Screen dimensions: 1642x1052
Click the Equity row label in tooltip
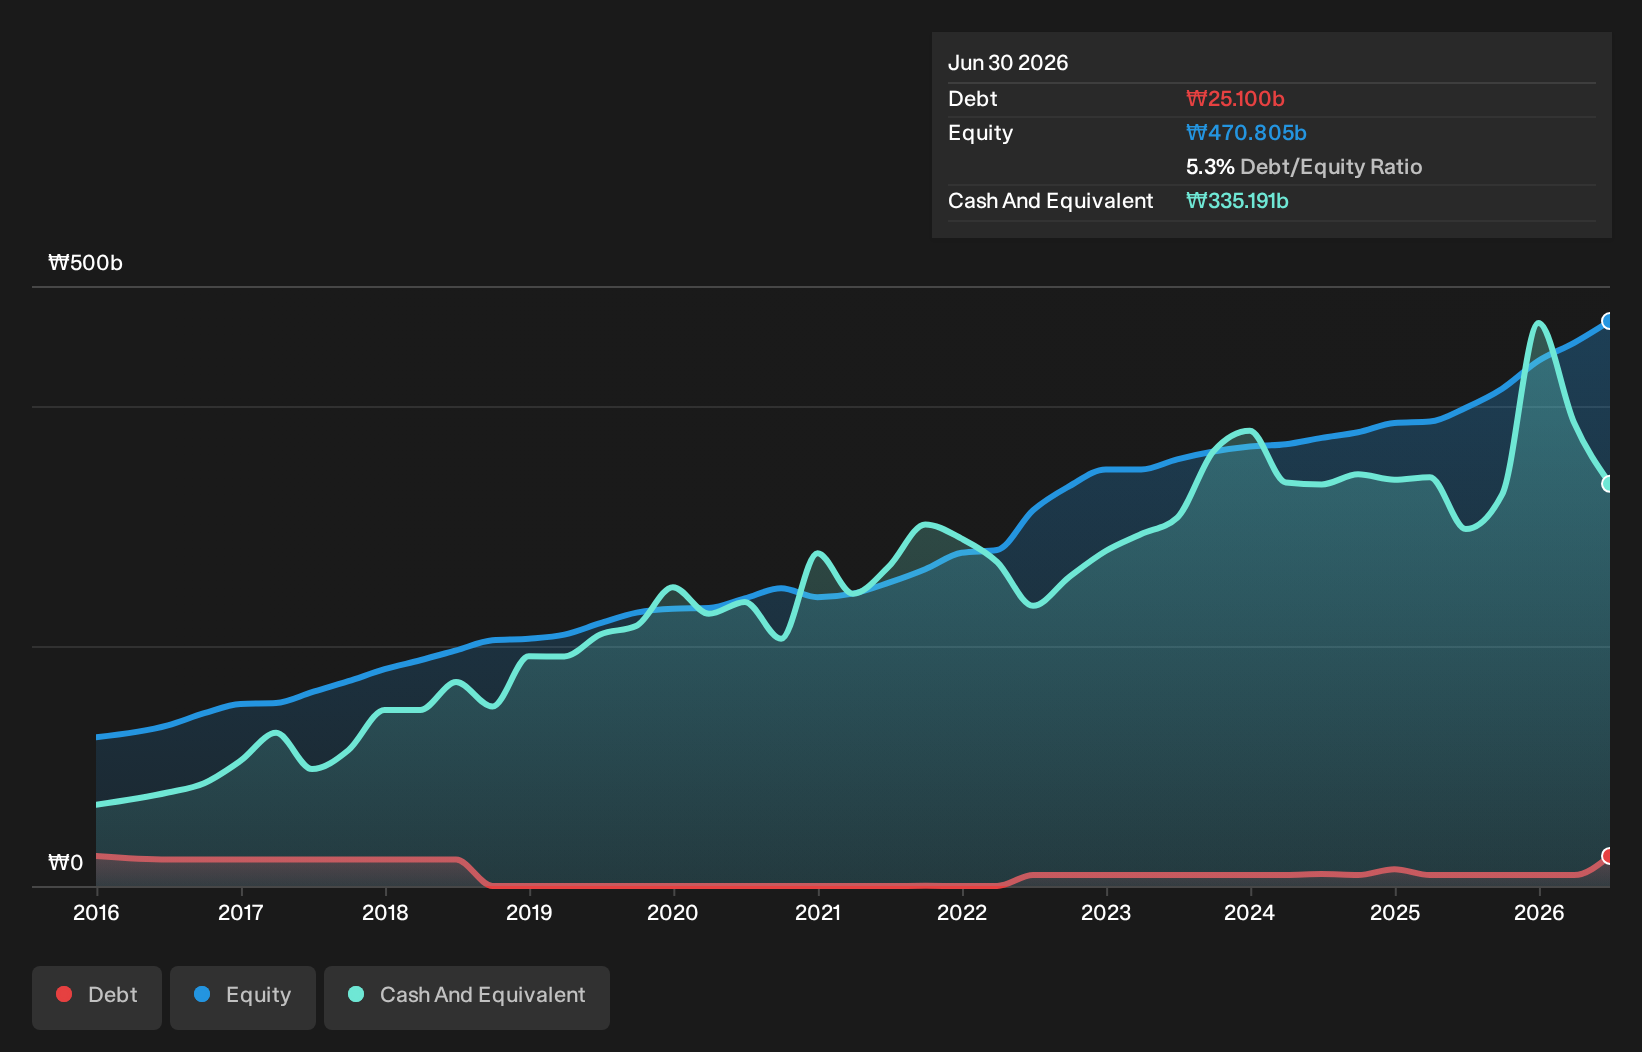point(980,133)
